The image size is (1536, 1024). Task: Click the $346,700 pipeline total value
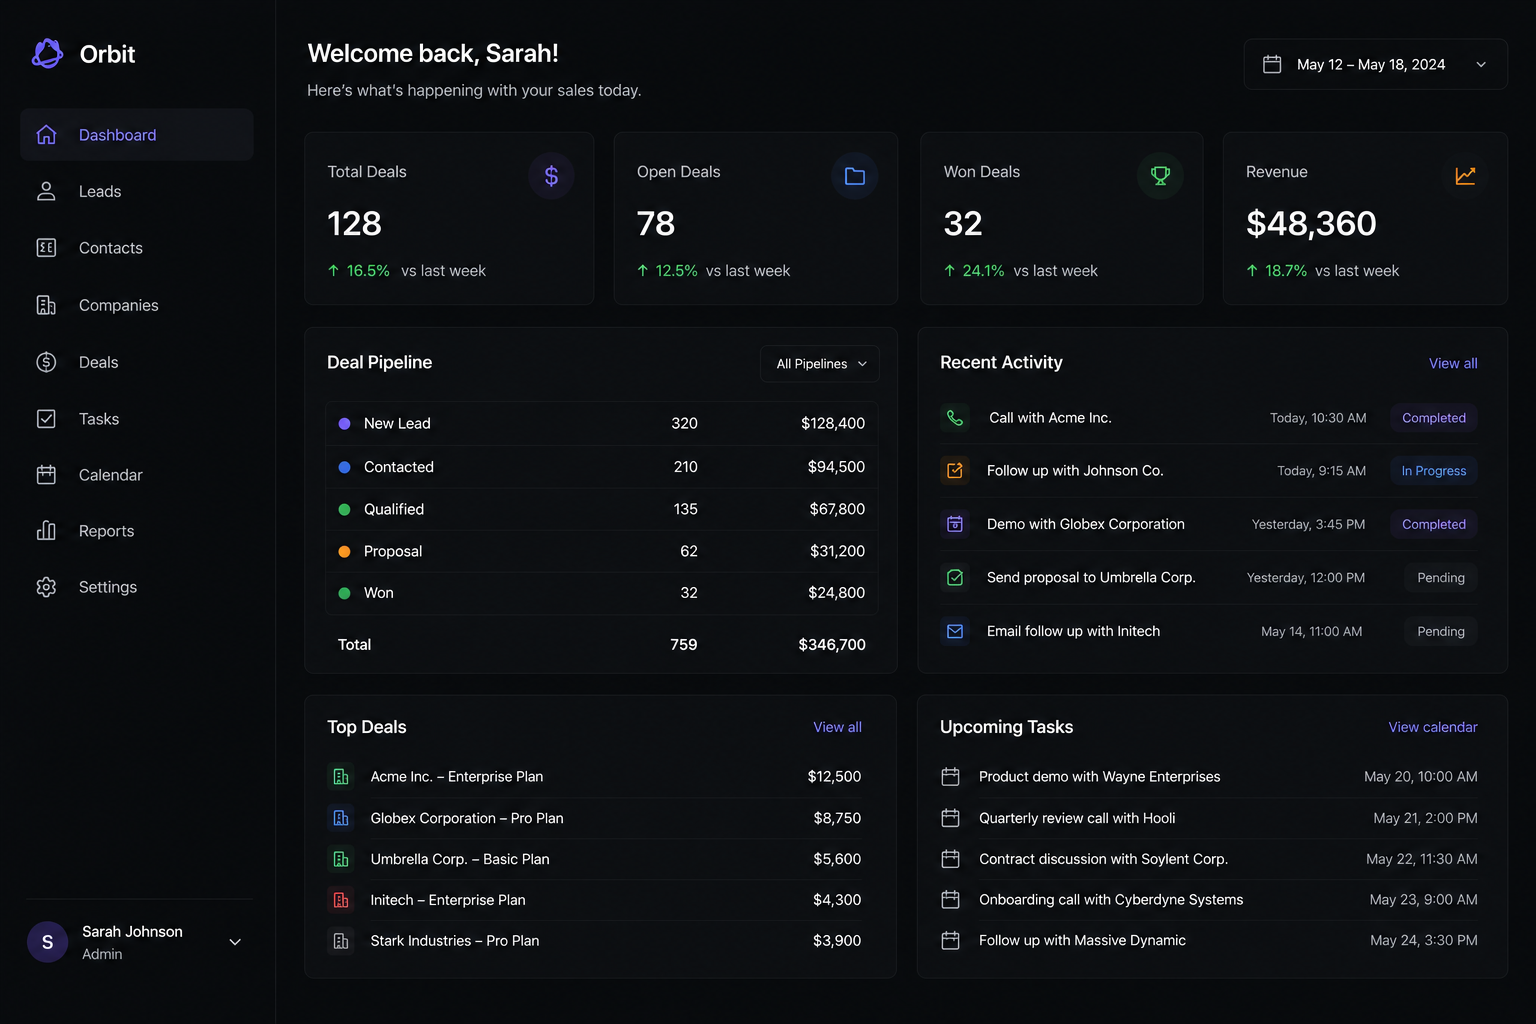tap(832, 645)
